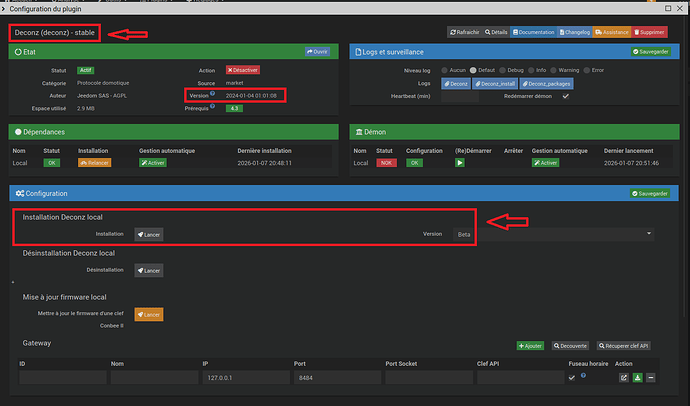Select the Error log level
The width and height of the screenshot is (690, 406).
tap(587, 70)
